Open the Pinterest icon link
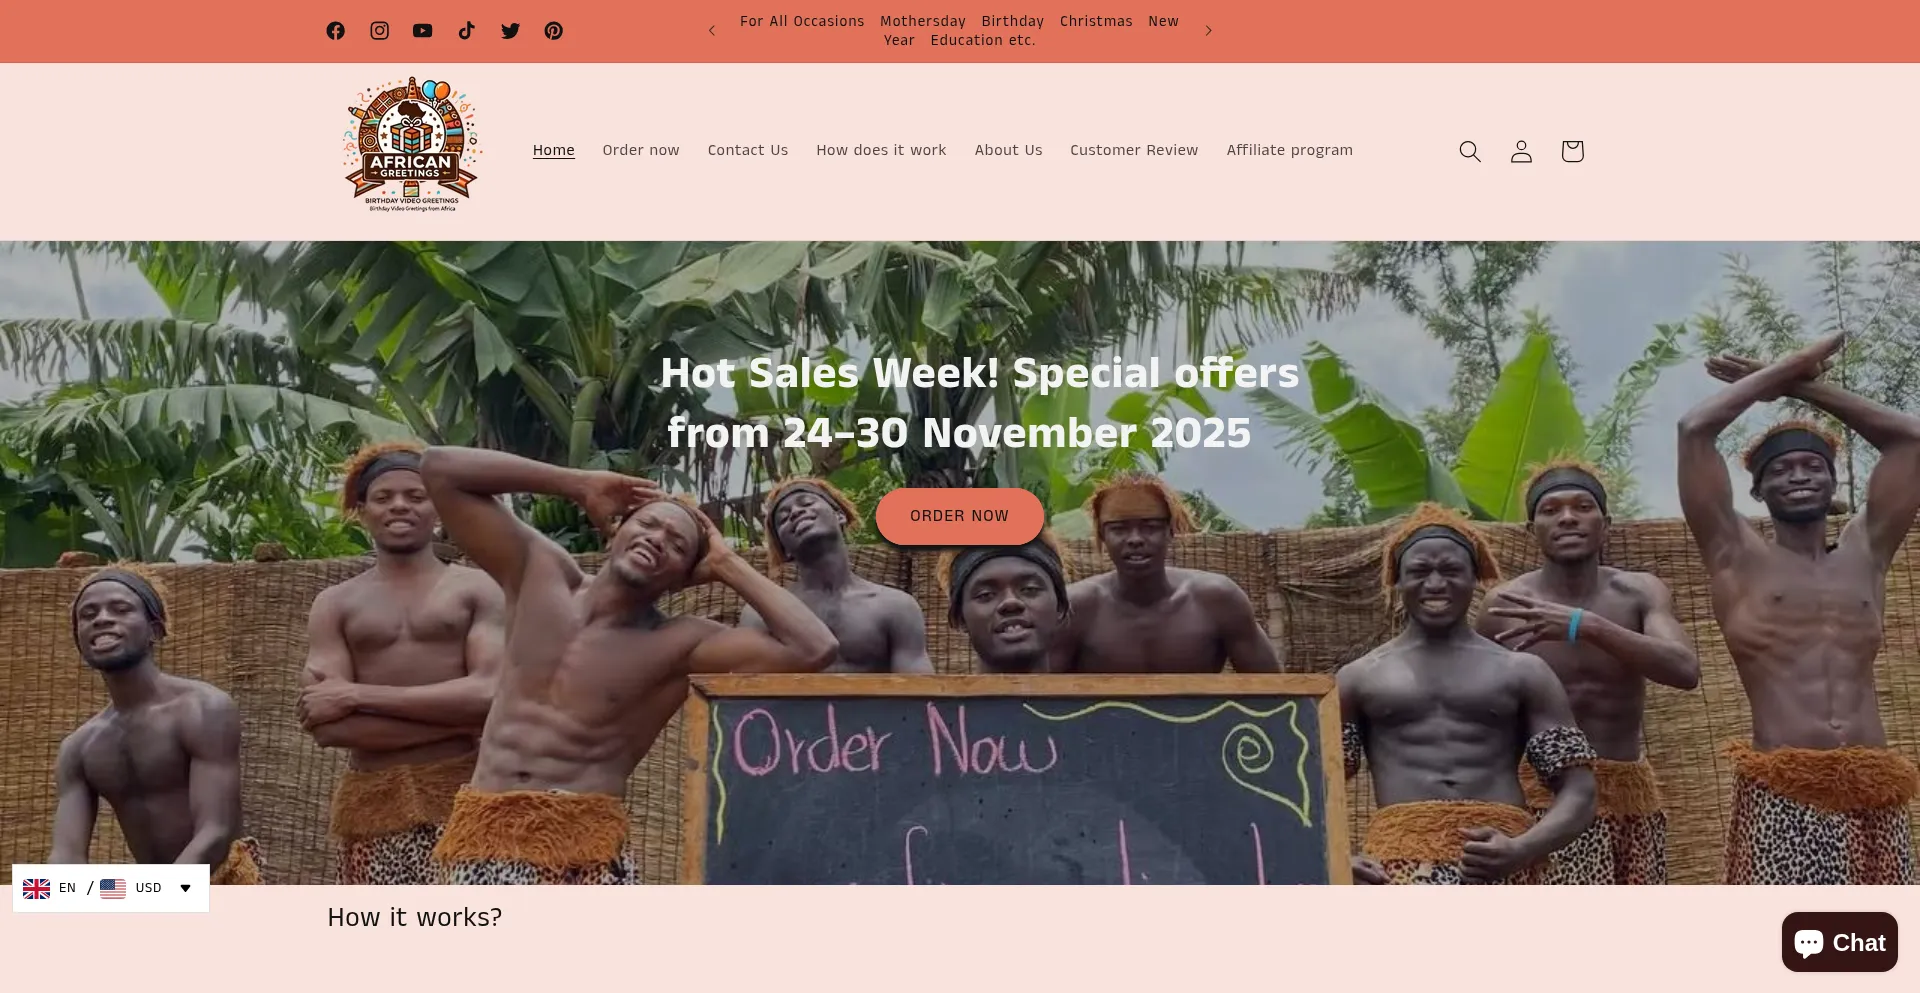Image resolution: width=1920 pixels, height=993 pixels. (x=554, y=31)
